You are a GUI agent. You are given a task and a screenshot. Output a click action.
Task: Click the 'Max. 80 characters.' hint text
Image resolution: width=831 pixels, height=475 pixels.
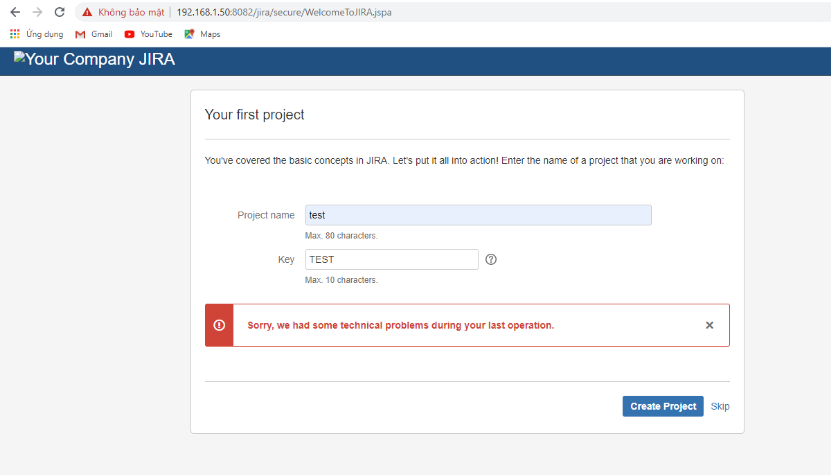(341, 236)
